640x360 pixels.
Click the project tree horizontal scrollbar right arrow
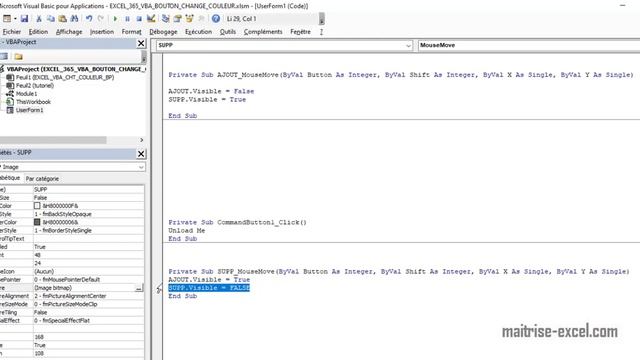(142, 140)
